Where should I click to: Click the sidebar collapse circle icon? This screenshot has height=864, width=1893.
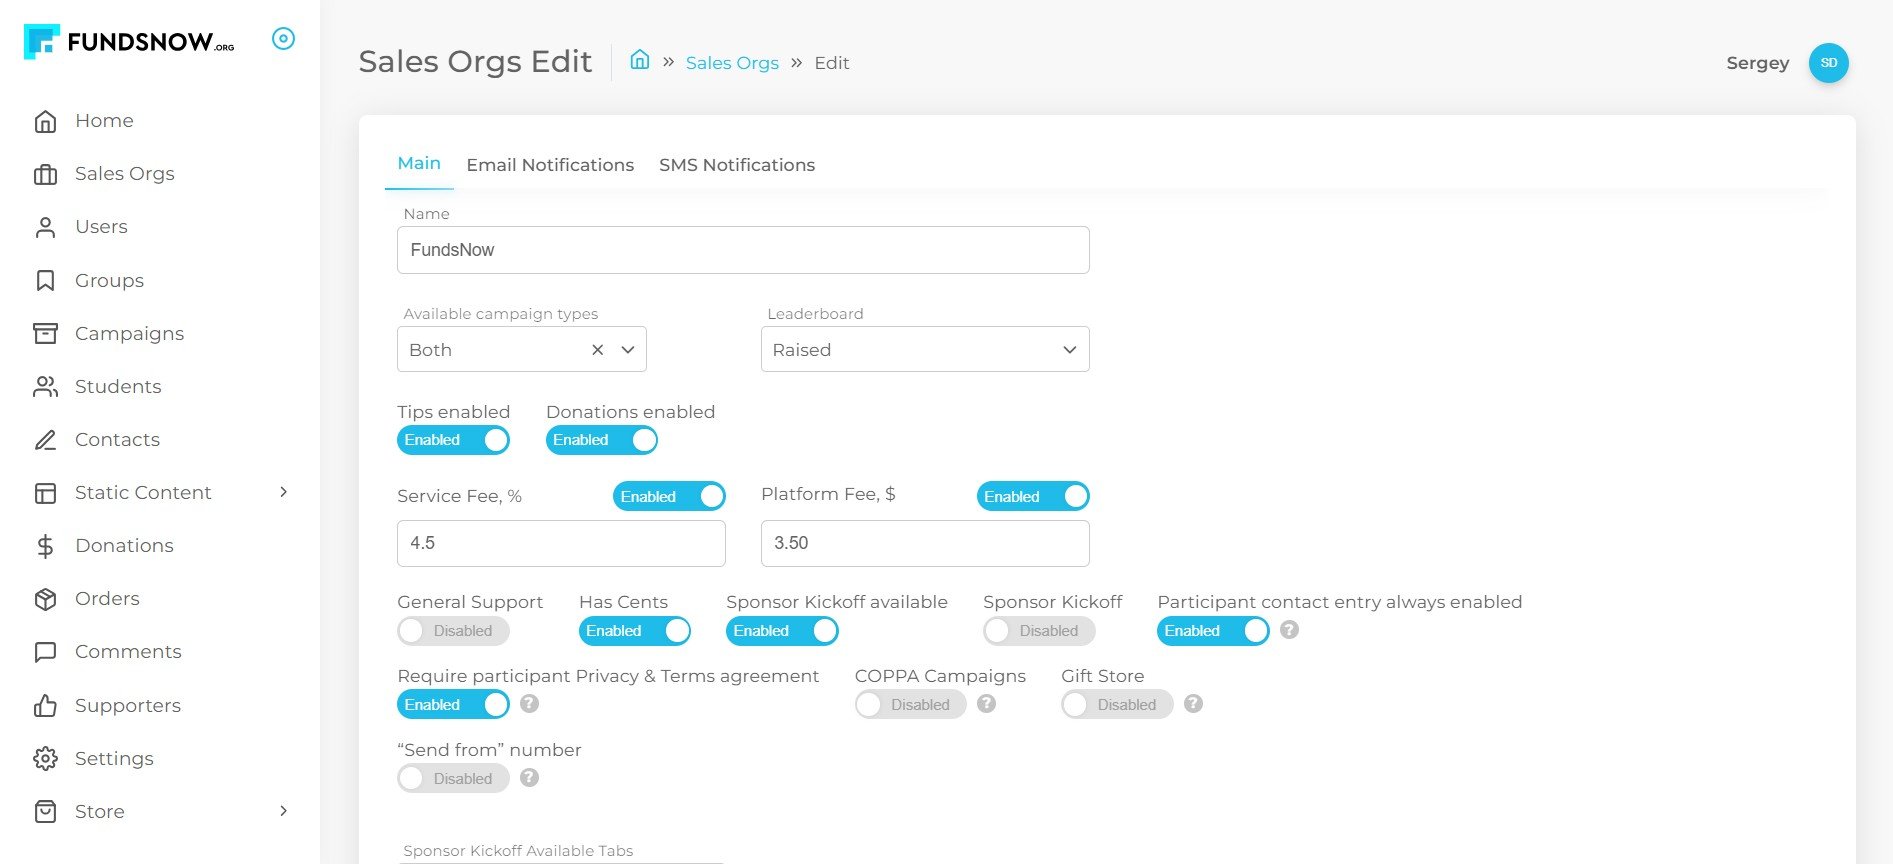coord(284,39)
